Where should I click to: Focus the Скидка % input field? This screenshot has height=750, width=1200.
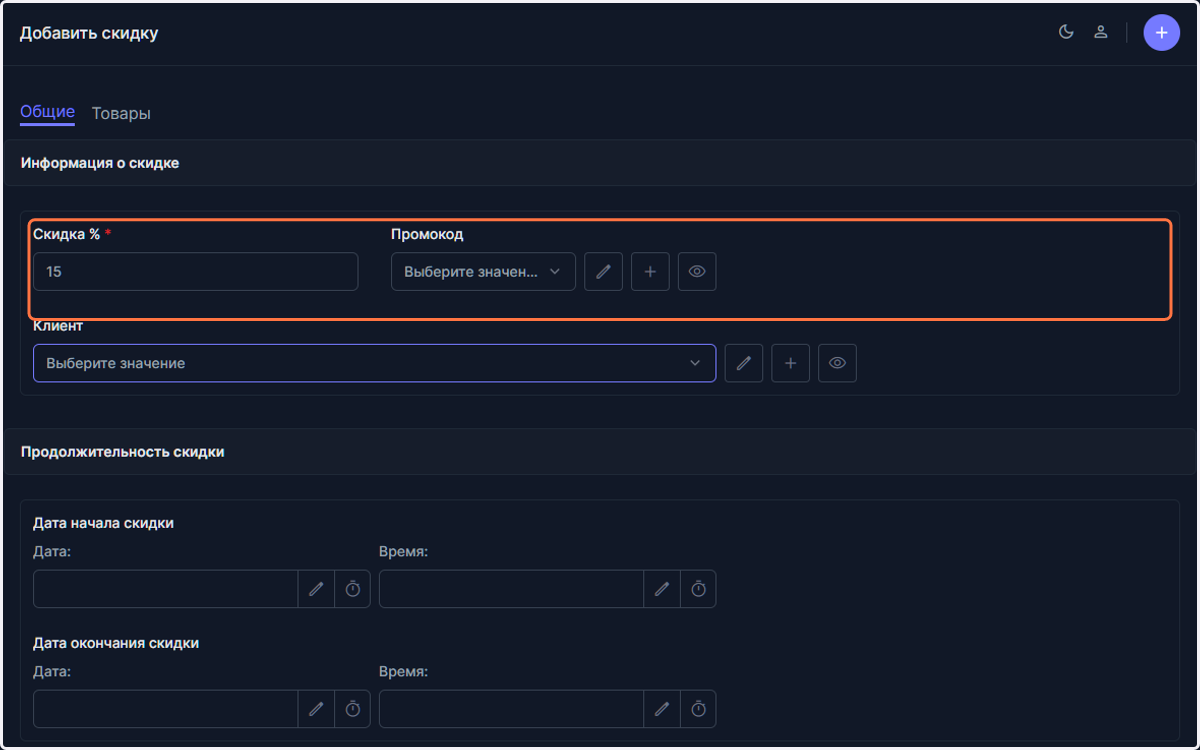coord(195,271)
